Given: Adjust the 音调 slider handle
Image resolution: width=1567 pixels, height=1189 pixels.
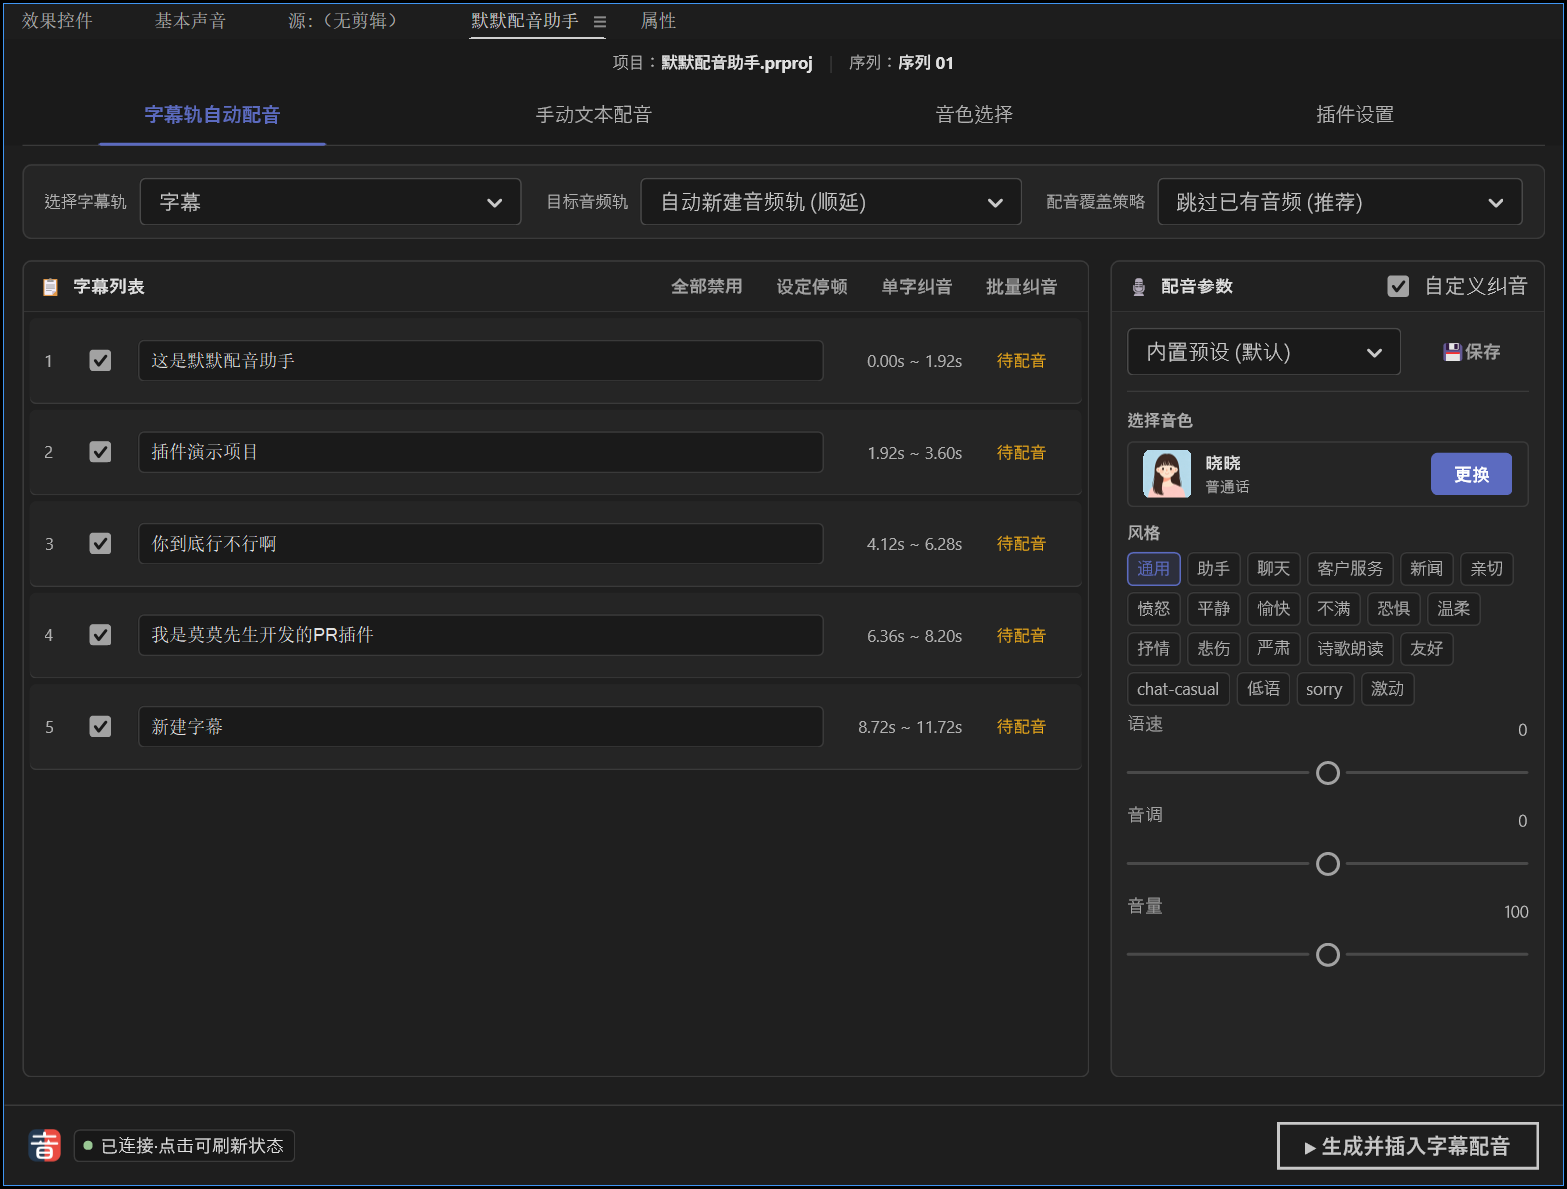Looking at the screenshot, I should coord(1328,864).
